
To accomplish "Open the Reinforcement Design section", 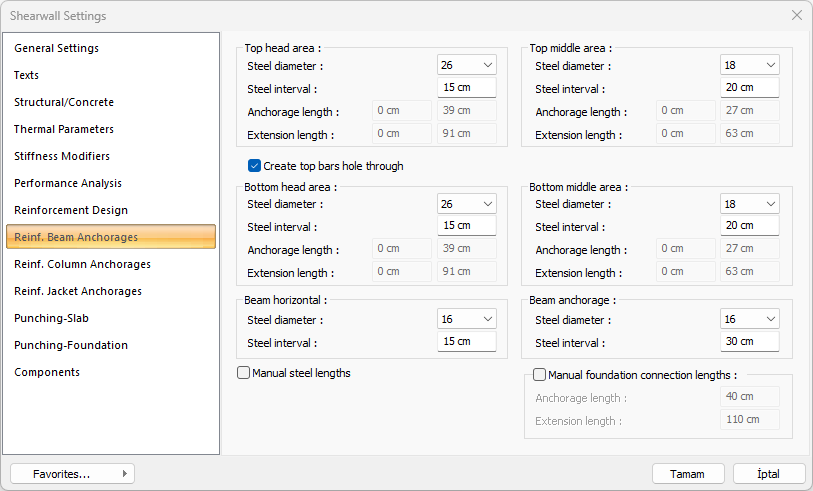I will click(70, 210).
